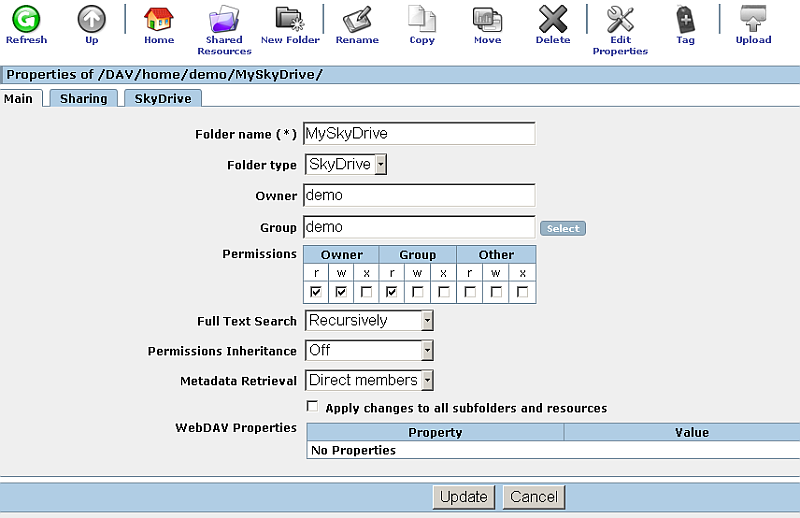
Task: Click the Delete toolbar icon
Action: pyautogui.click(x=552, y=20)
